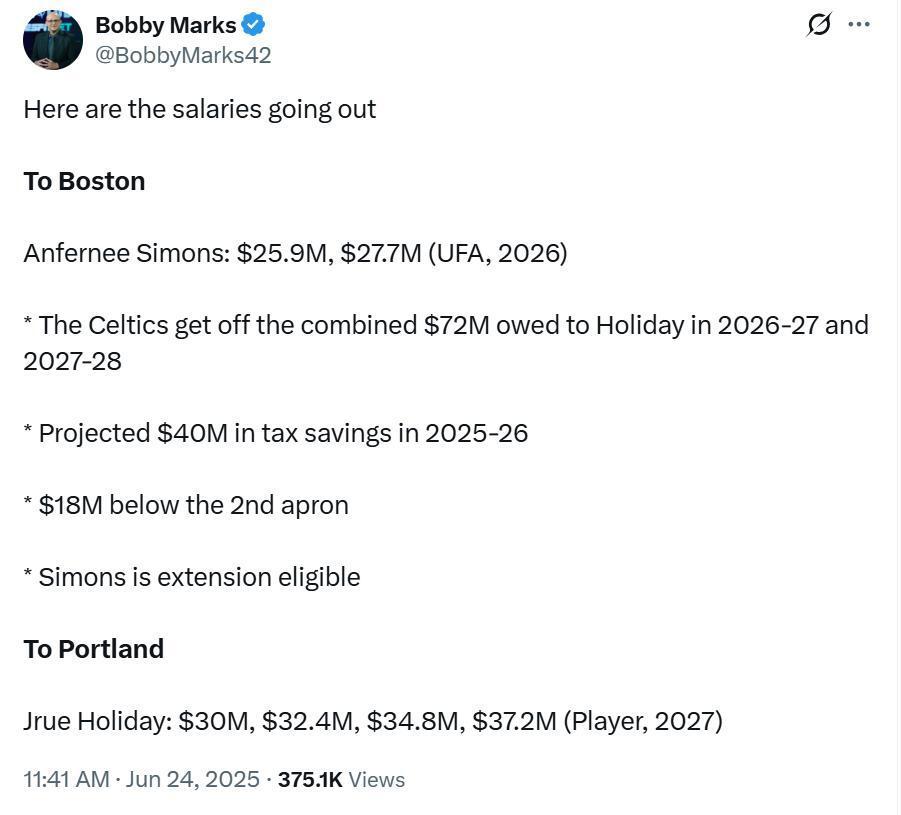Image resolution: width=901 pixels, height=815 pixels.
Task: Select the 'To Portland' bold heading
Action: 94,649
